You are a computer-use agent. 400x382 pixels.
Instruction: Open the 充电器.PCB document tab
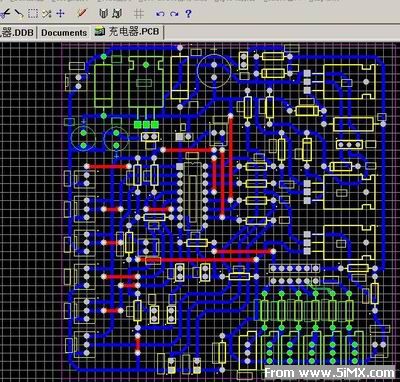click(127, 32)
